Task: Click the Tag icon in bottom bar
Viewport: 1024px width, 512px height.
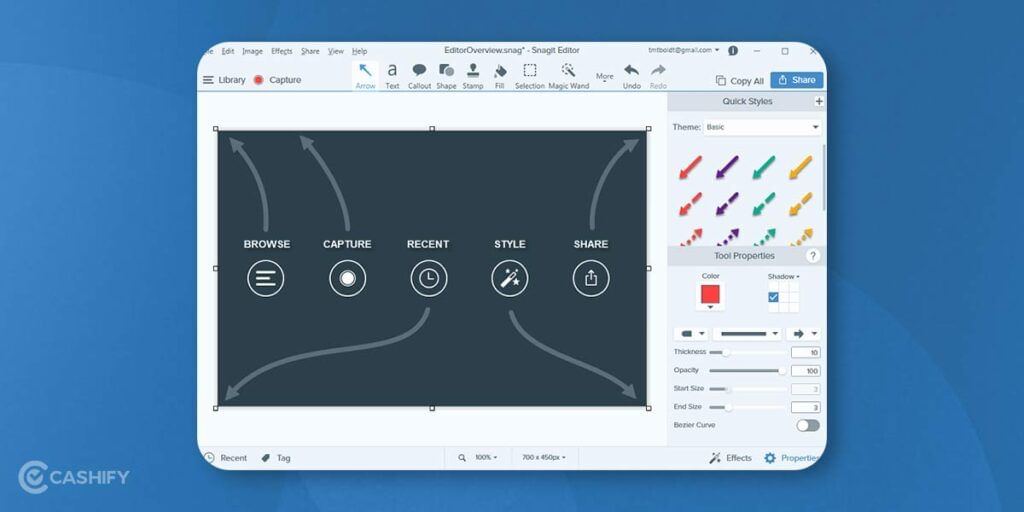Action: (266, 458)
